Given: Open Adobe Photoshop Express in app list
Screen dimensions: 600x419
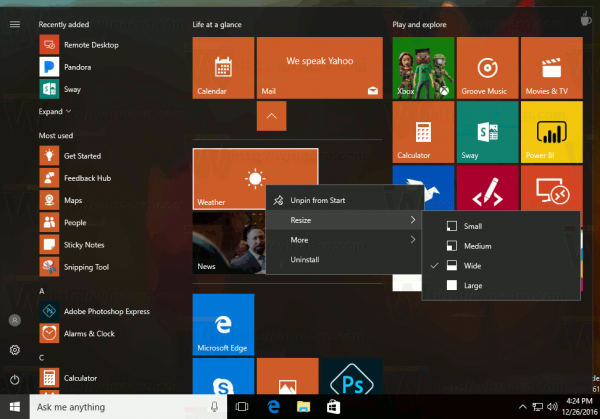Looking at the screenshot, I should [x=96, y=311].
